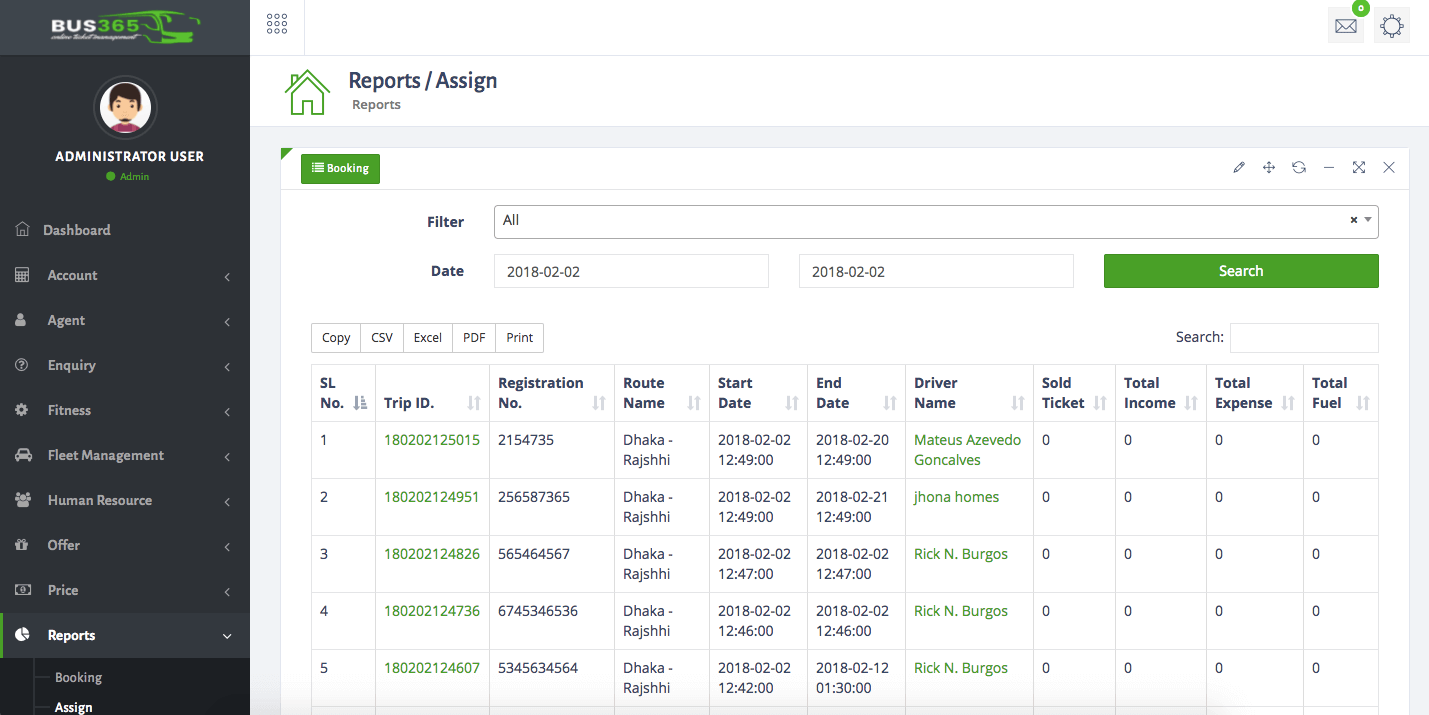Open the apps grid icon beside the logo
This screenshot has width=1429, height=715.
pos(277,22)
